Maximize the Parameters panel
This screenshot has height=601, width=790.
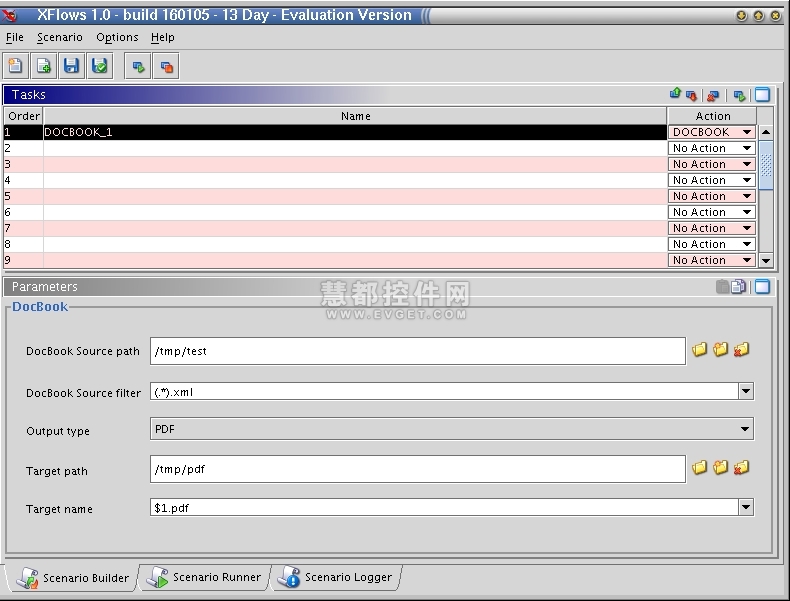[762, 287]
